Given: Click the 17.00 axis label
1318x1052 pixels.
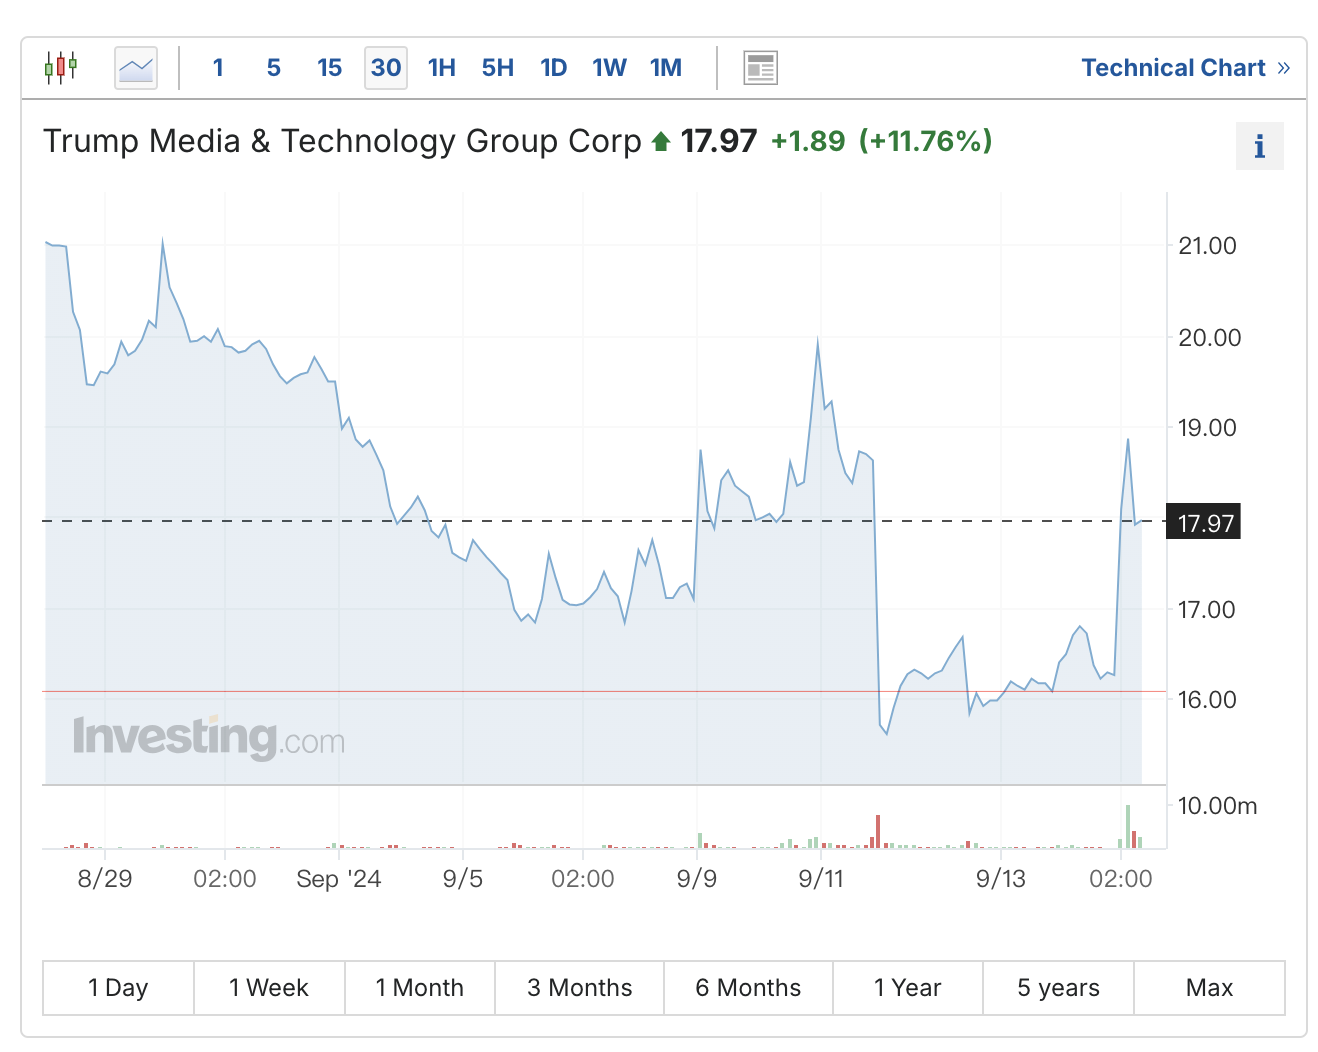Looking at the screenshot, I should coord(1207,609).
